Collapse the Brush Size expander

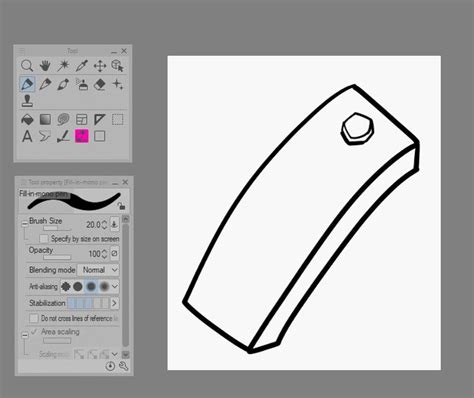(x=25, y=224)
